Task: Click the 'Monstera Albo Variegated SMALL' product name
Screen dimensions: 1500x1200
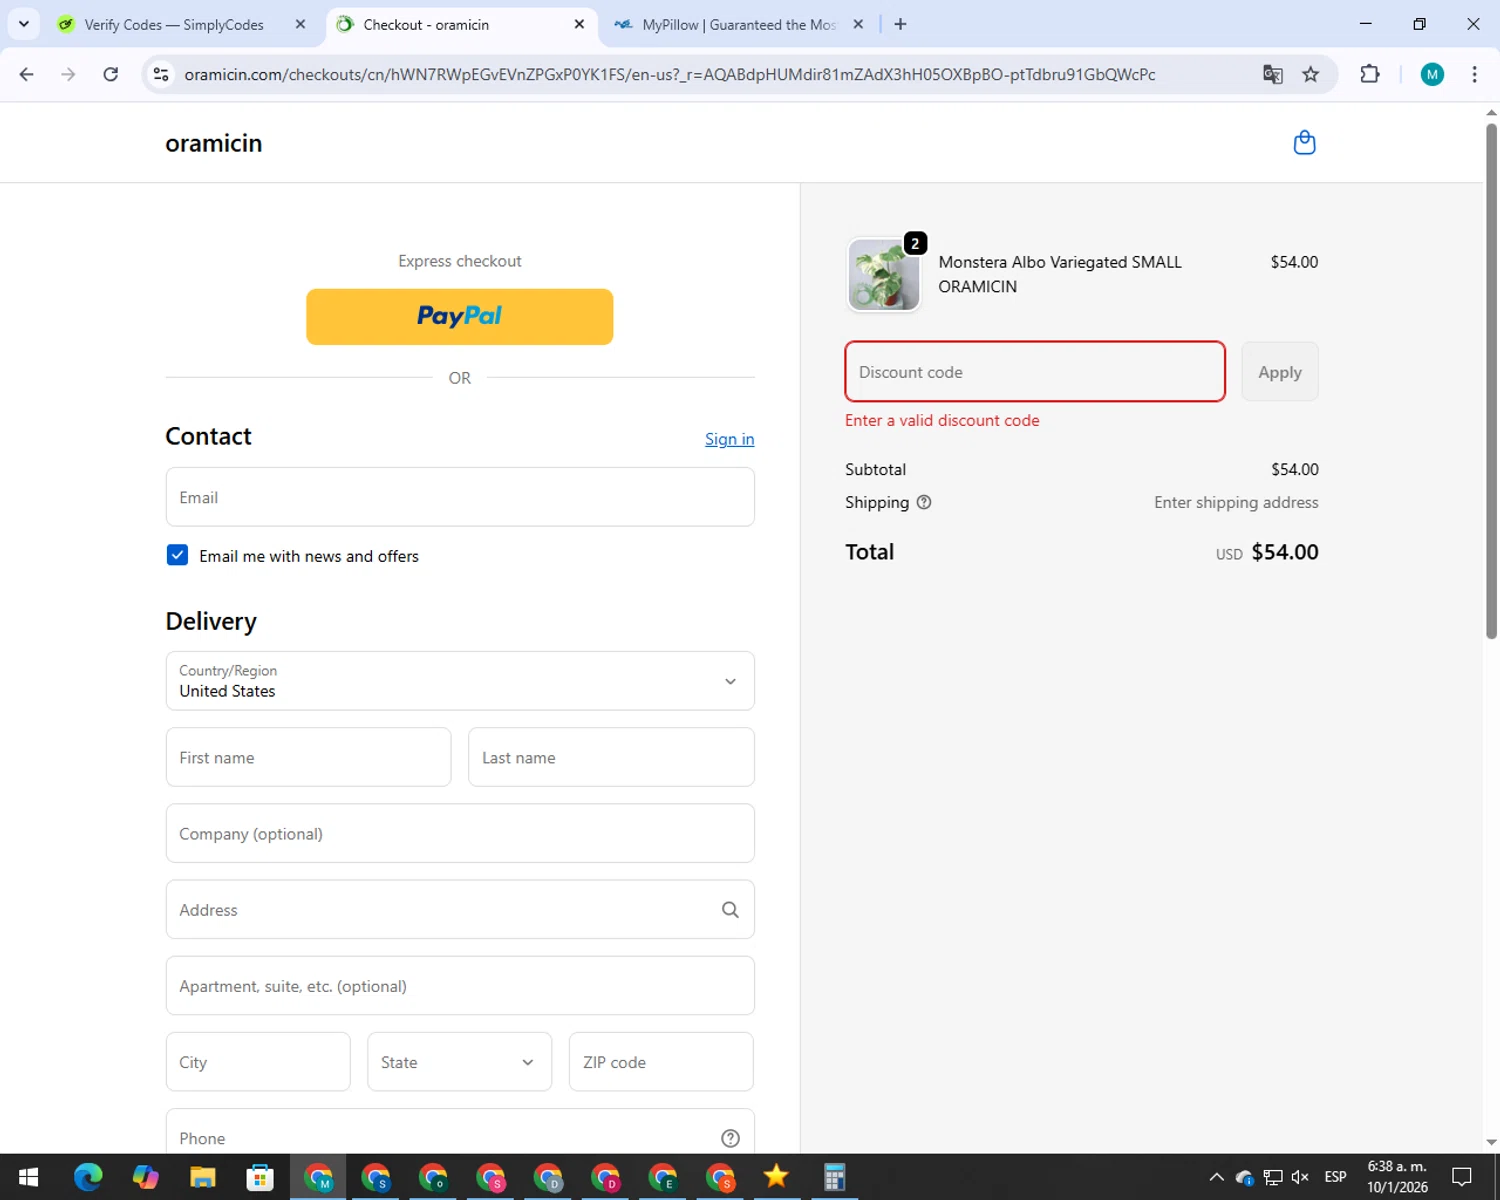Action: tap(1060, 262)
